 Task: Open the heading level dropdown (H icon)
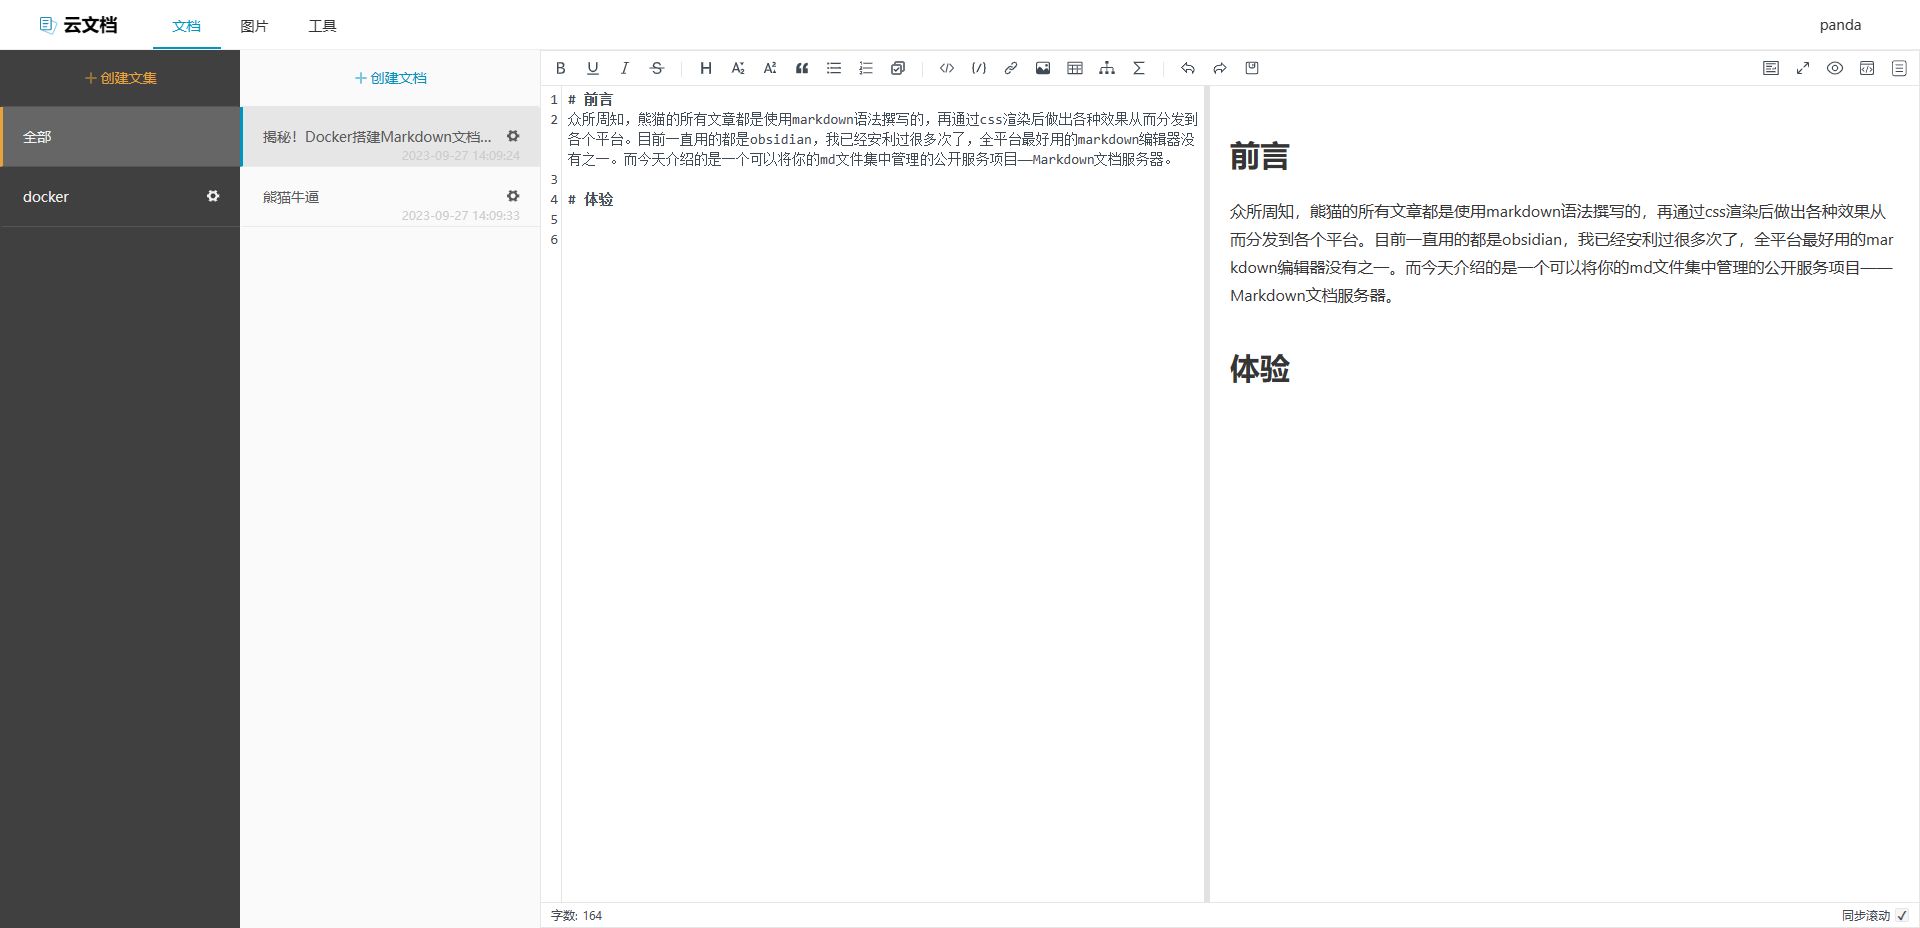pos(706,68)
